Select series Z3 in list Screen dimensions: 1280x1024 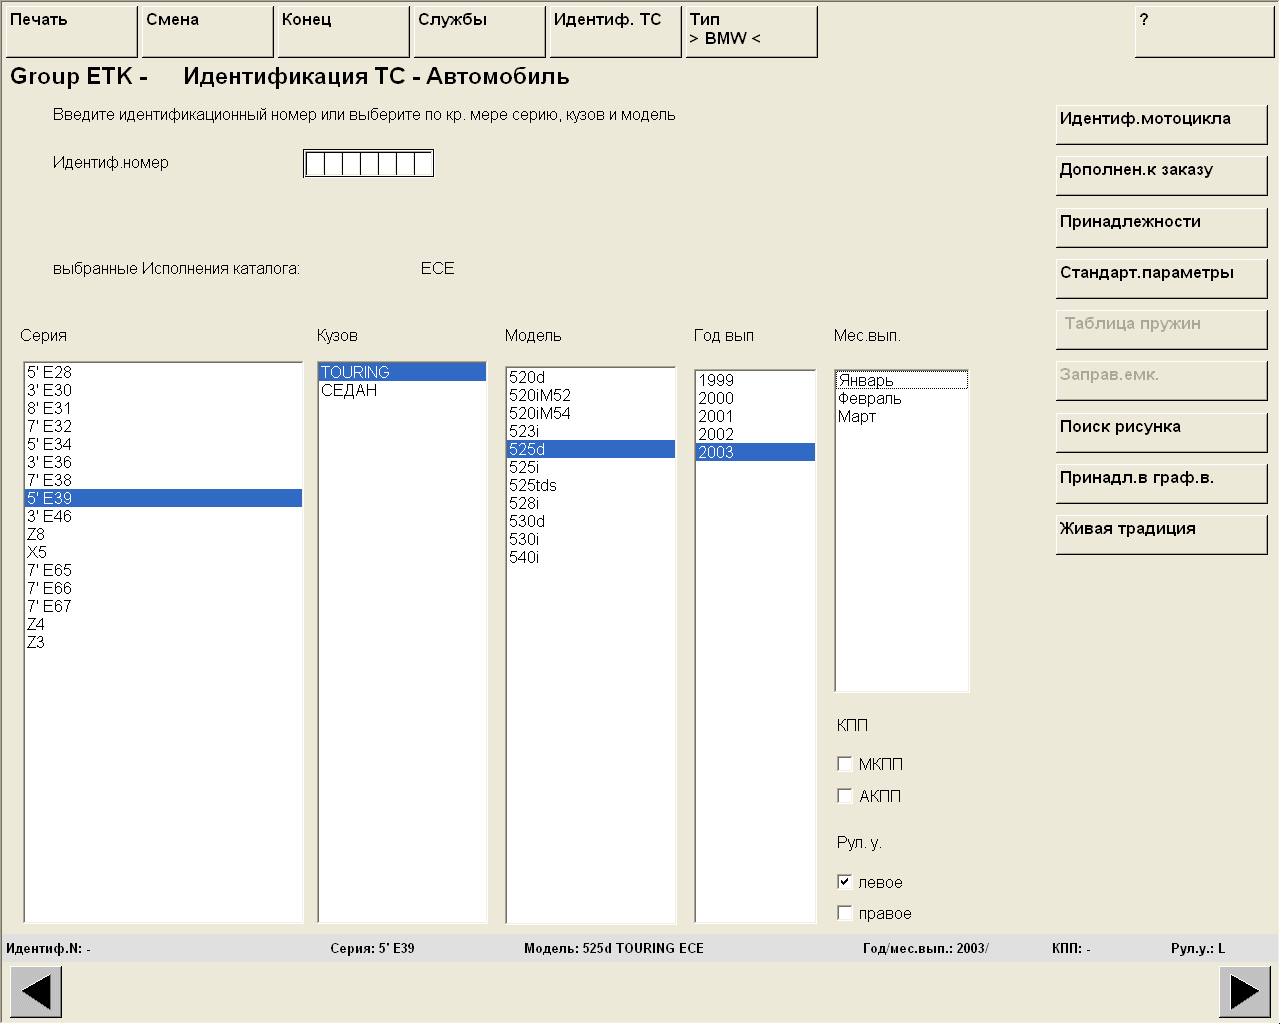[163, 642]
